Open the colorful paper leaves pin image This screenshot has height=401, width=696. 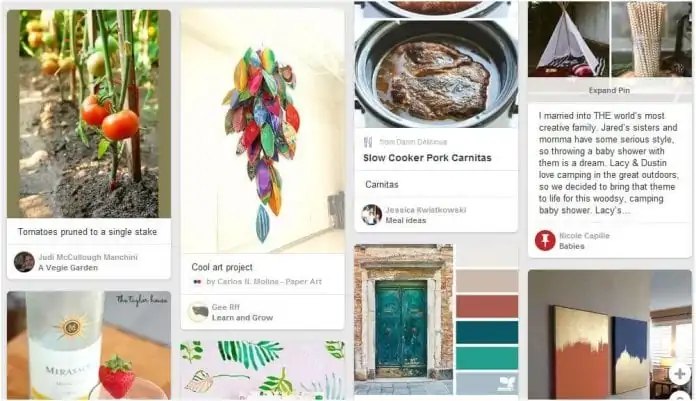pyautogui.click(x=263, y=131)
